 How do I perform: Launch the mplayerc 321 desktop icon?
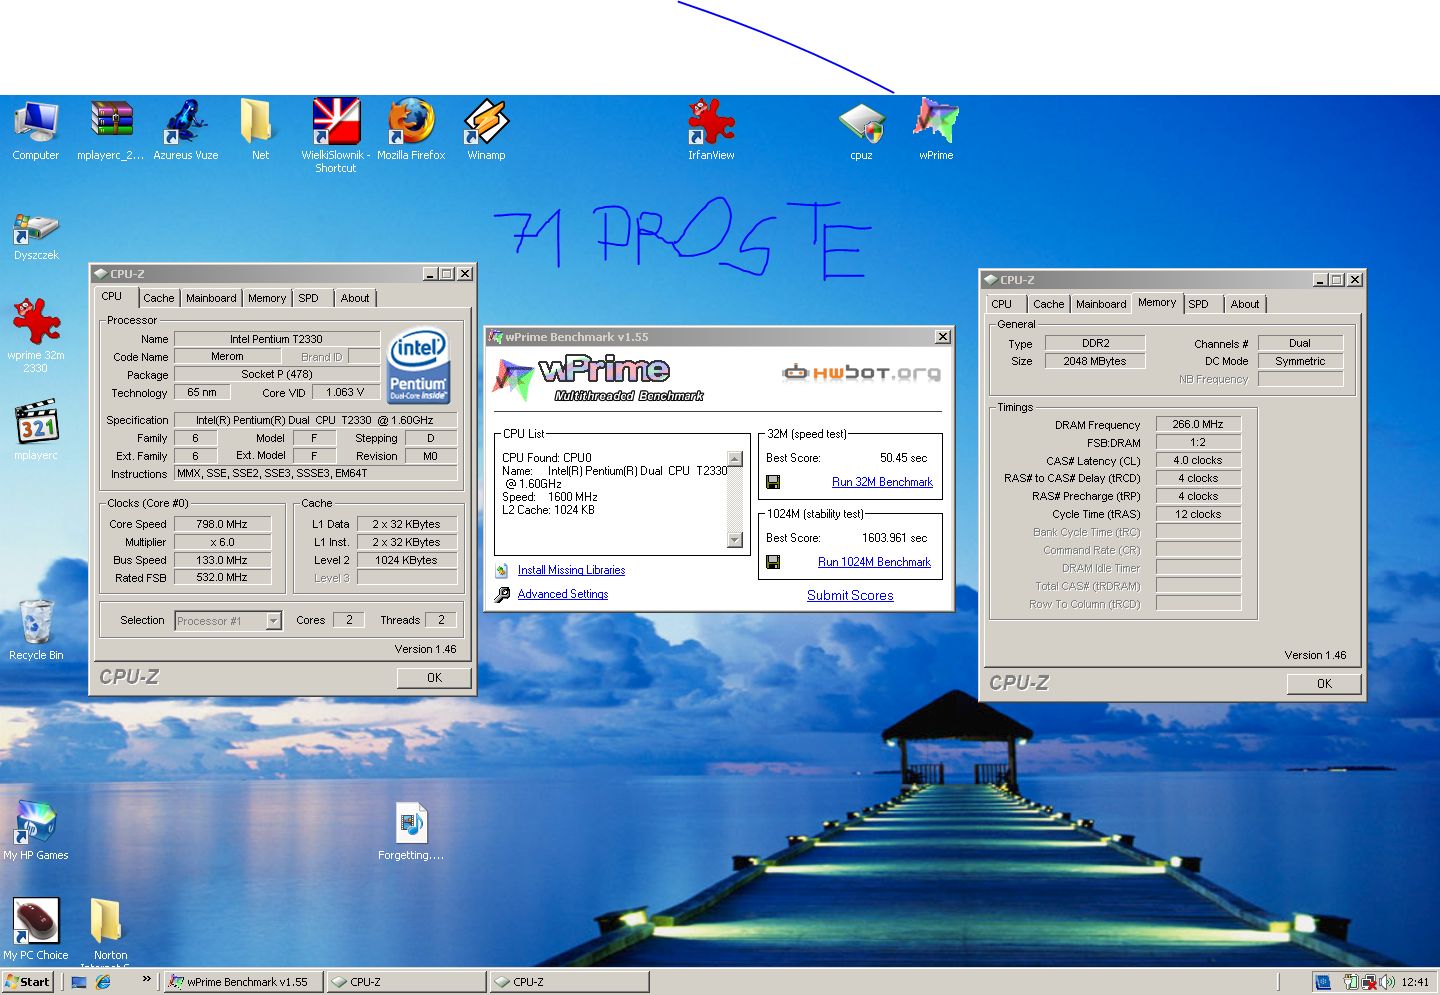[36, 422]
